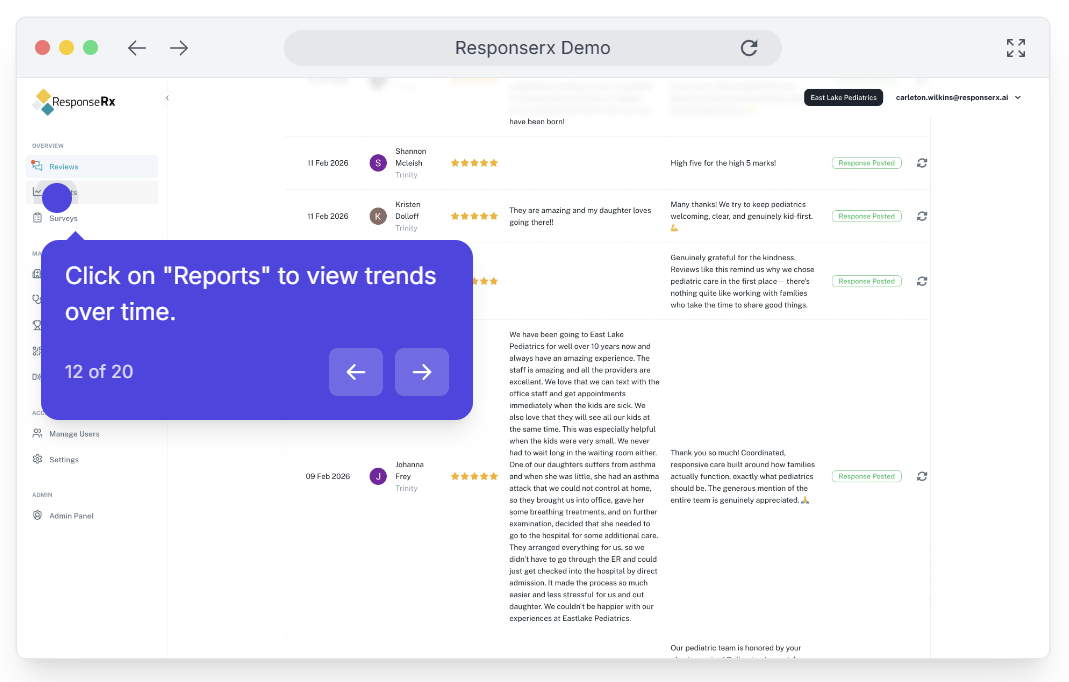Image resolution: width=1069 pixels, height=682 pixels.
Task: Open Surveys in the sidebar
Action: click(92, 218)
